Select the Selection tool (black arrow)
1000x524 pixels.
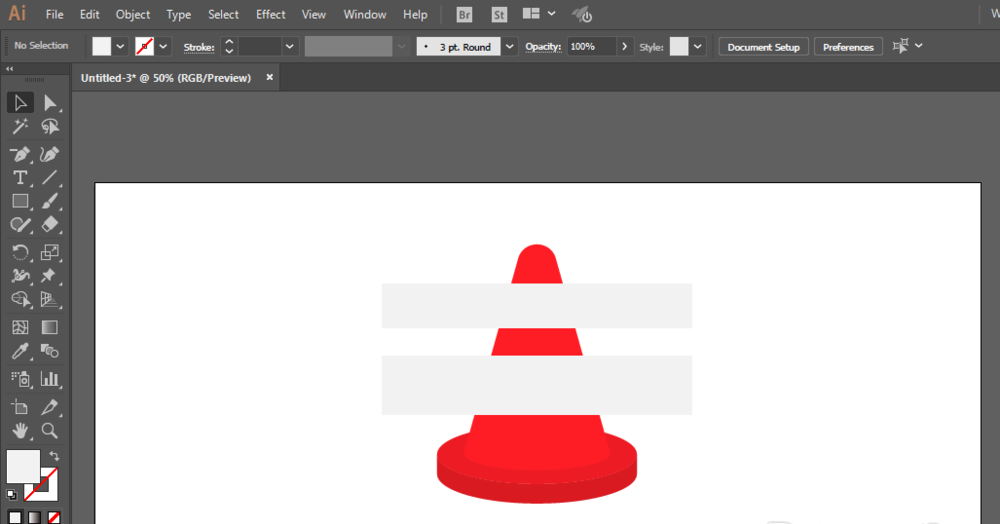[20, 103]
